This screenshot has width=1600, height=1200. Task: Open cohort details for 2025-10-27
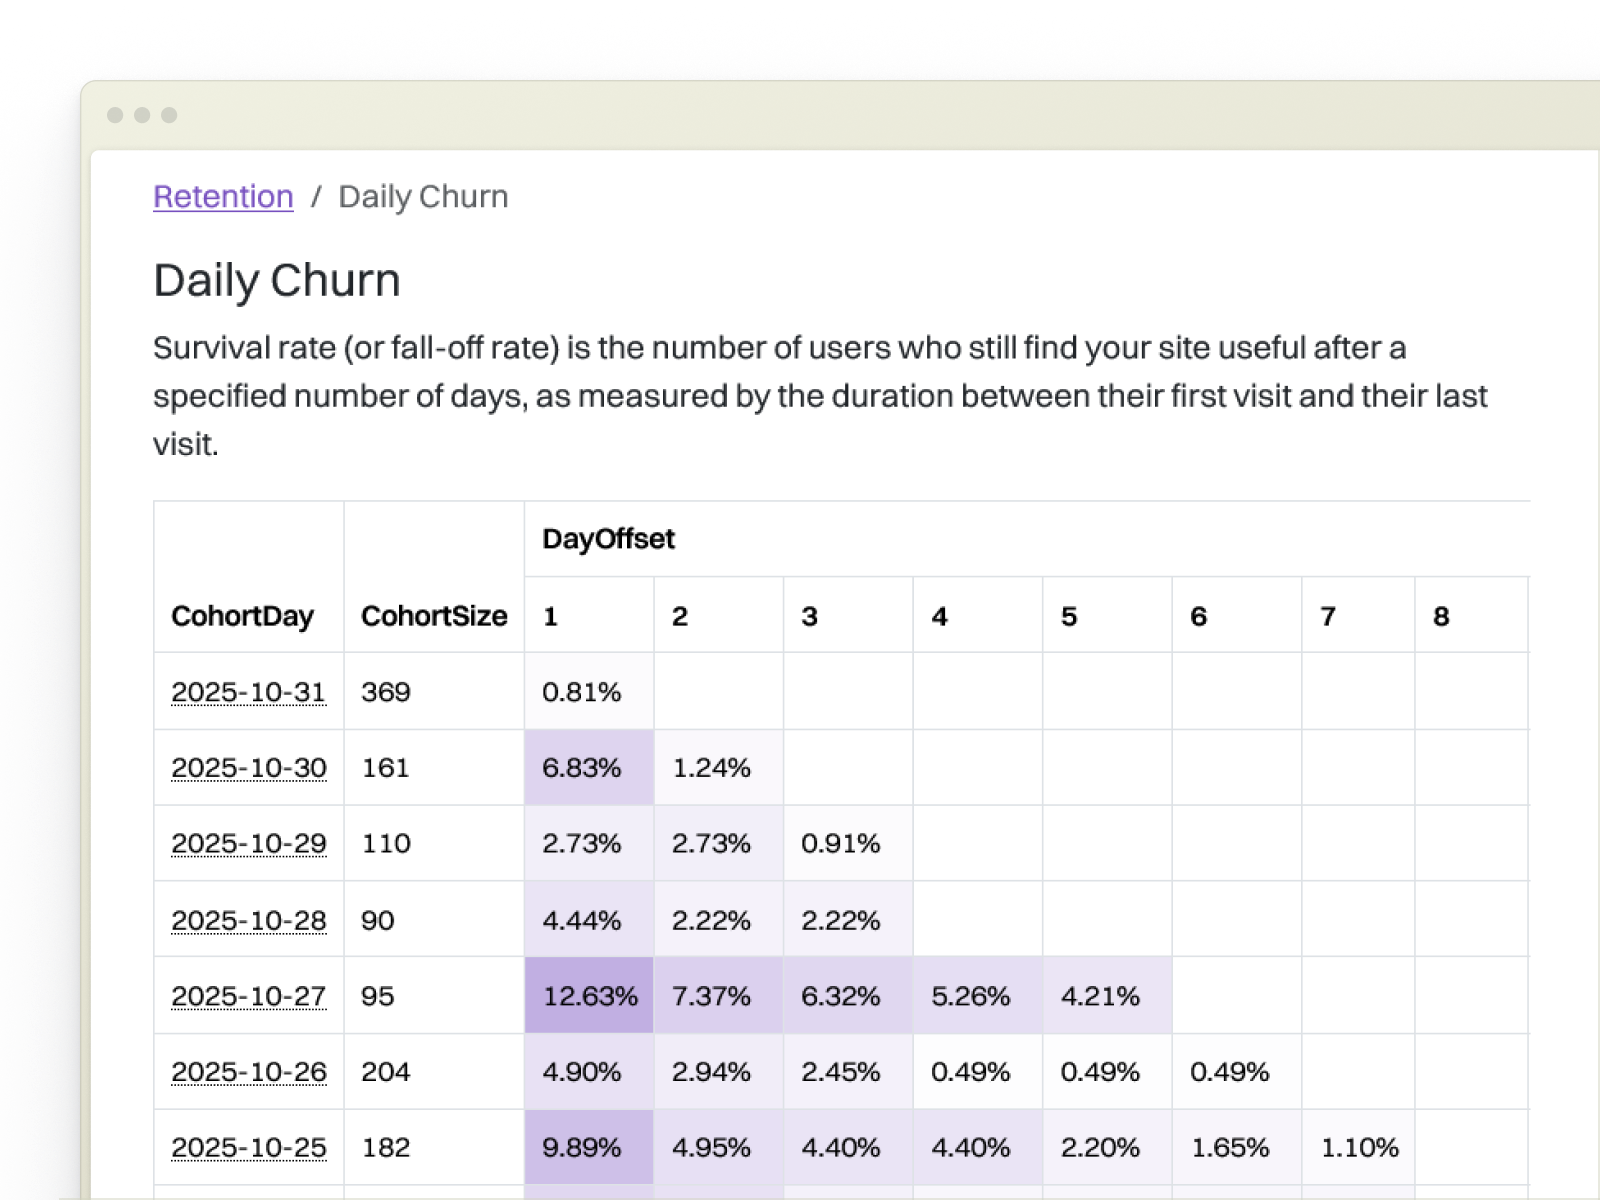[x=248, y=996]
